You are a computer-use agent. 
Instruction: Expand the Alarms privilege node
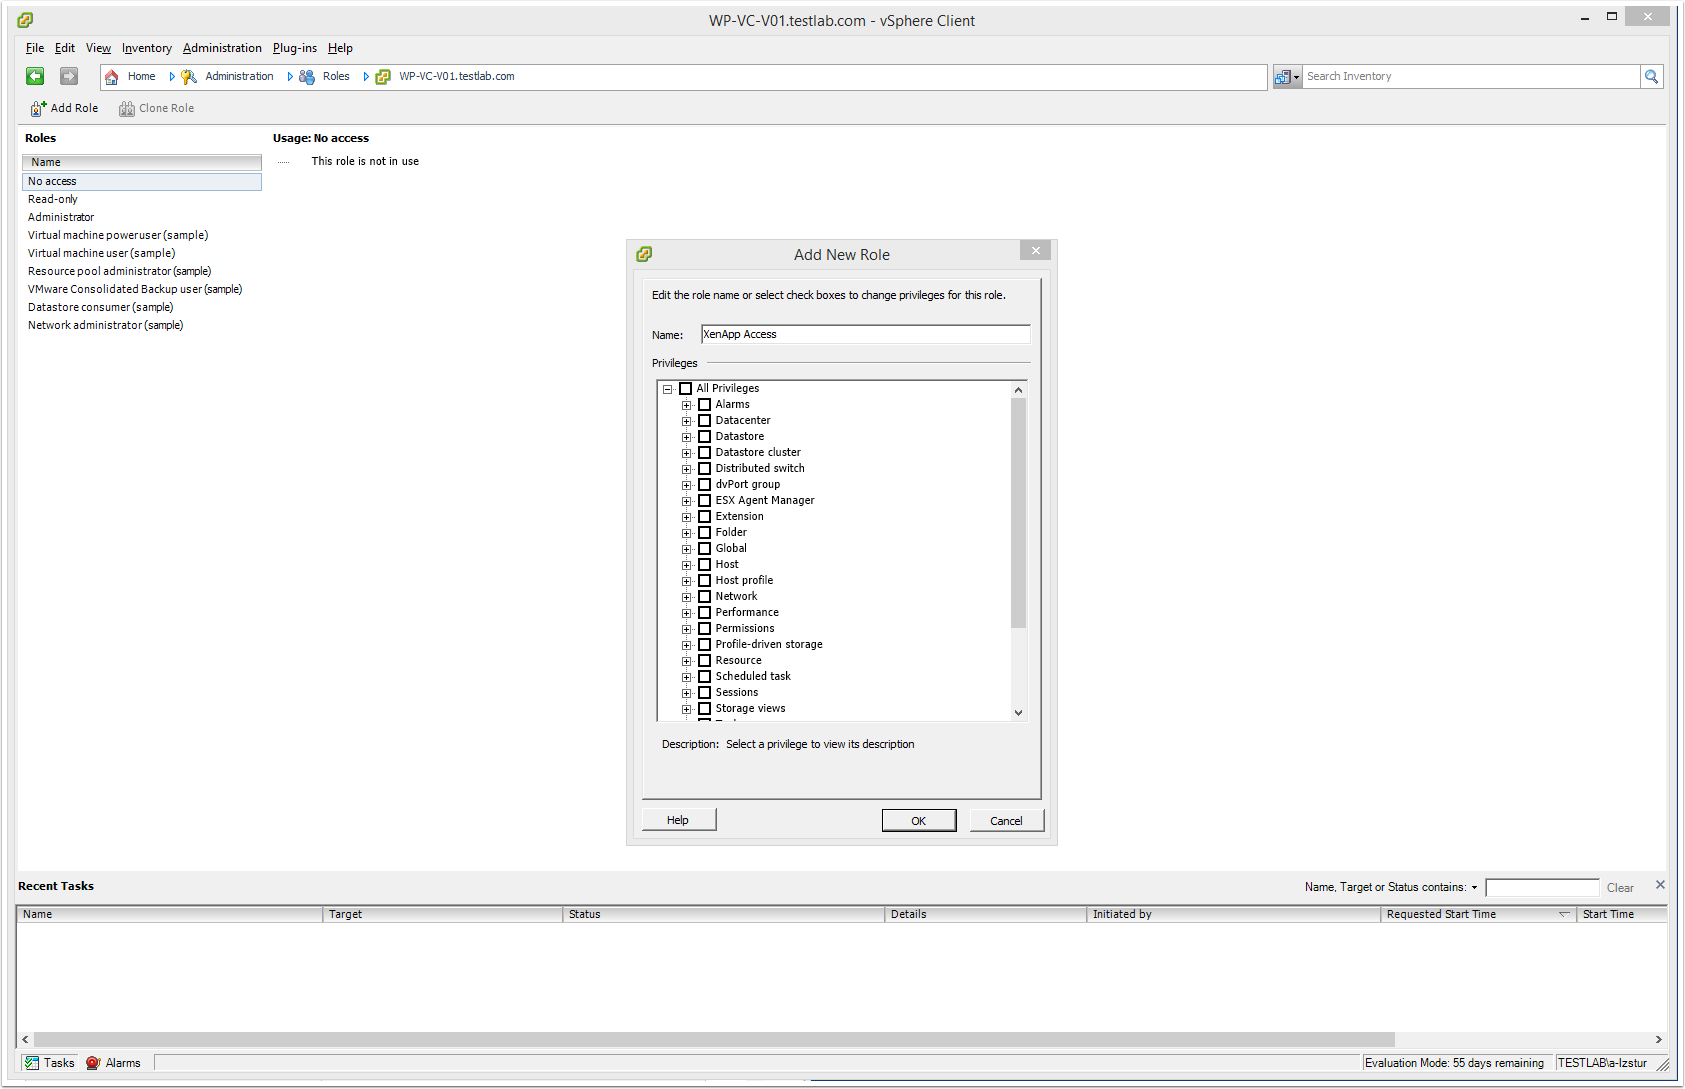686,405
